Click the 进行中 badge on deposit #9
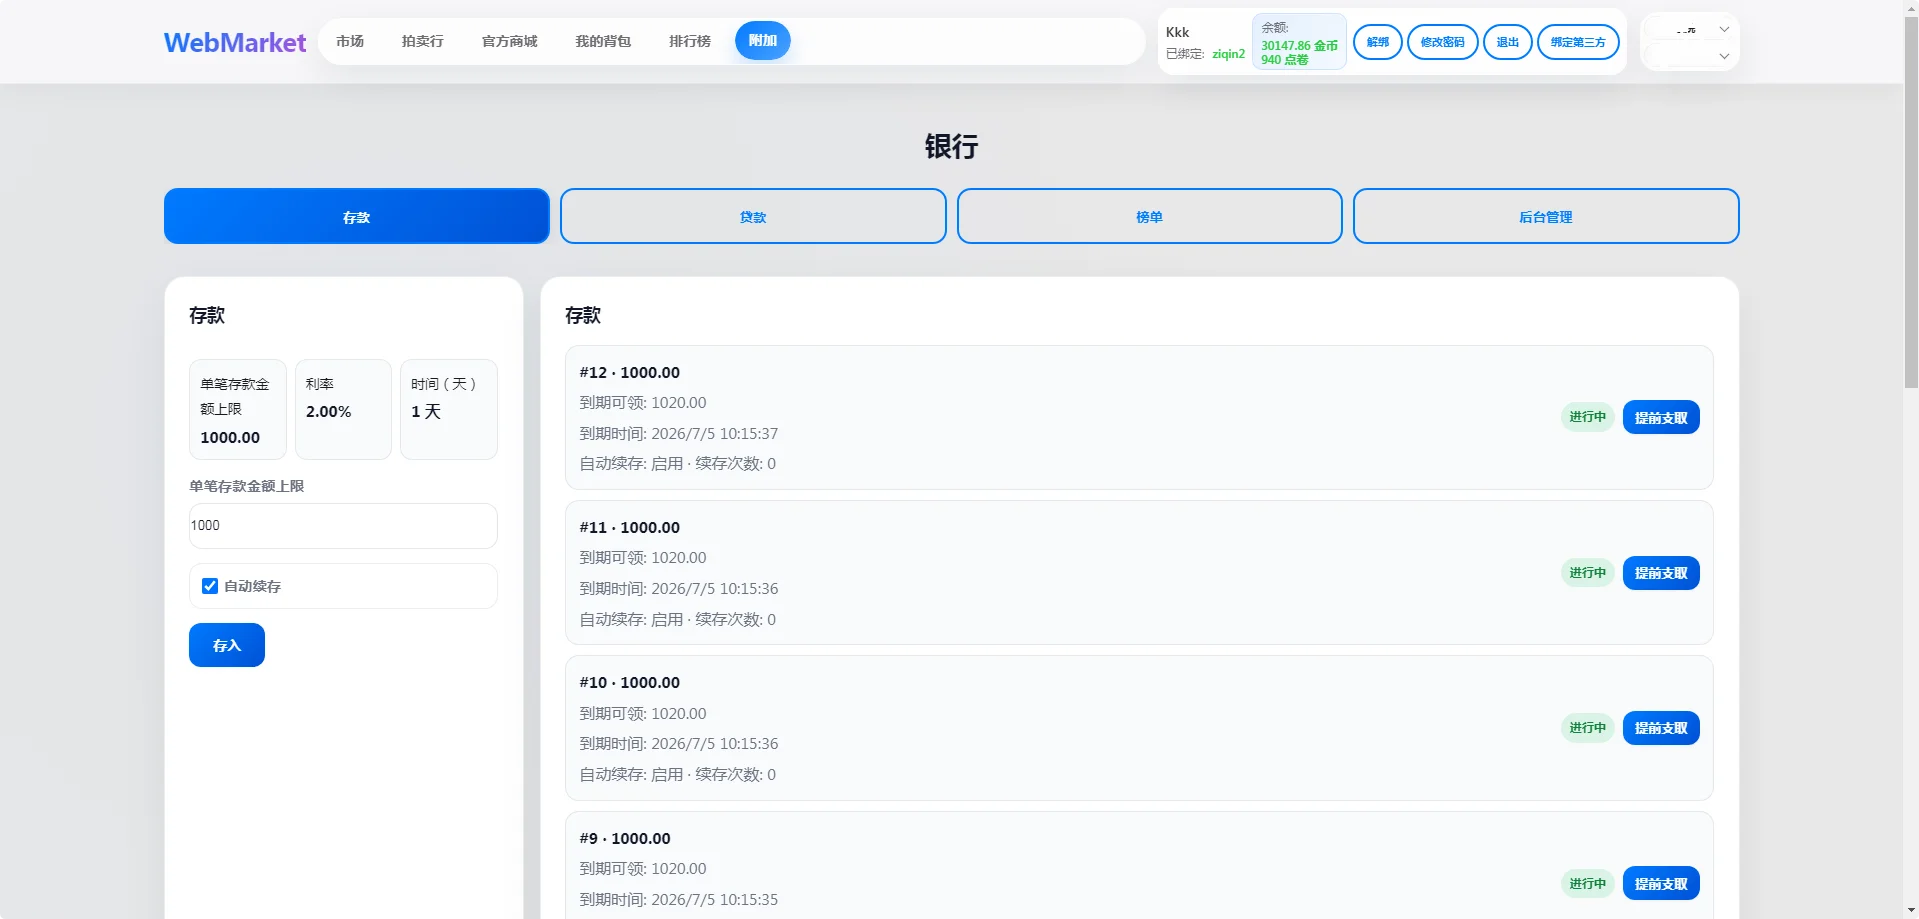The width and height of the screenshot is (1919, 919). tap(1588, 884)
